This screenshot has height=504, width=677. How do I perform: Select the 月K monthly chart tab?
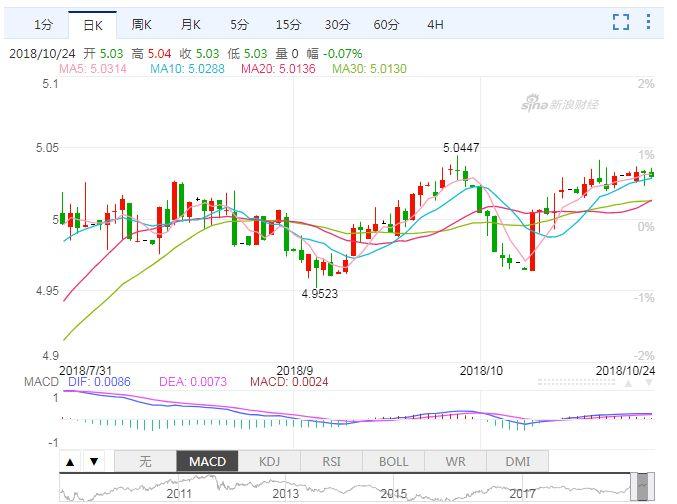pyautogui.click(x=190, y=24)
